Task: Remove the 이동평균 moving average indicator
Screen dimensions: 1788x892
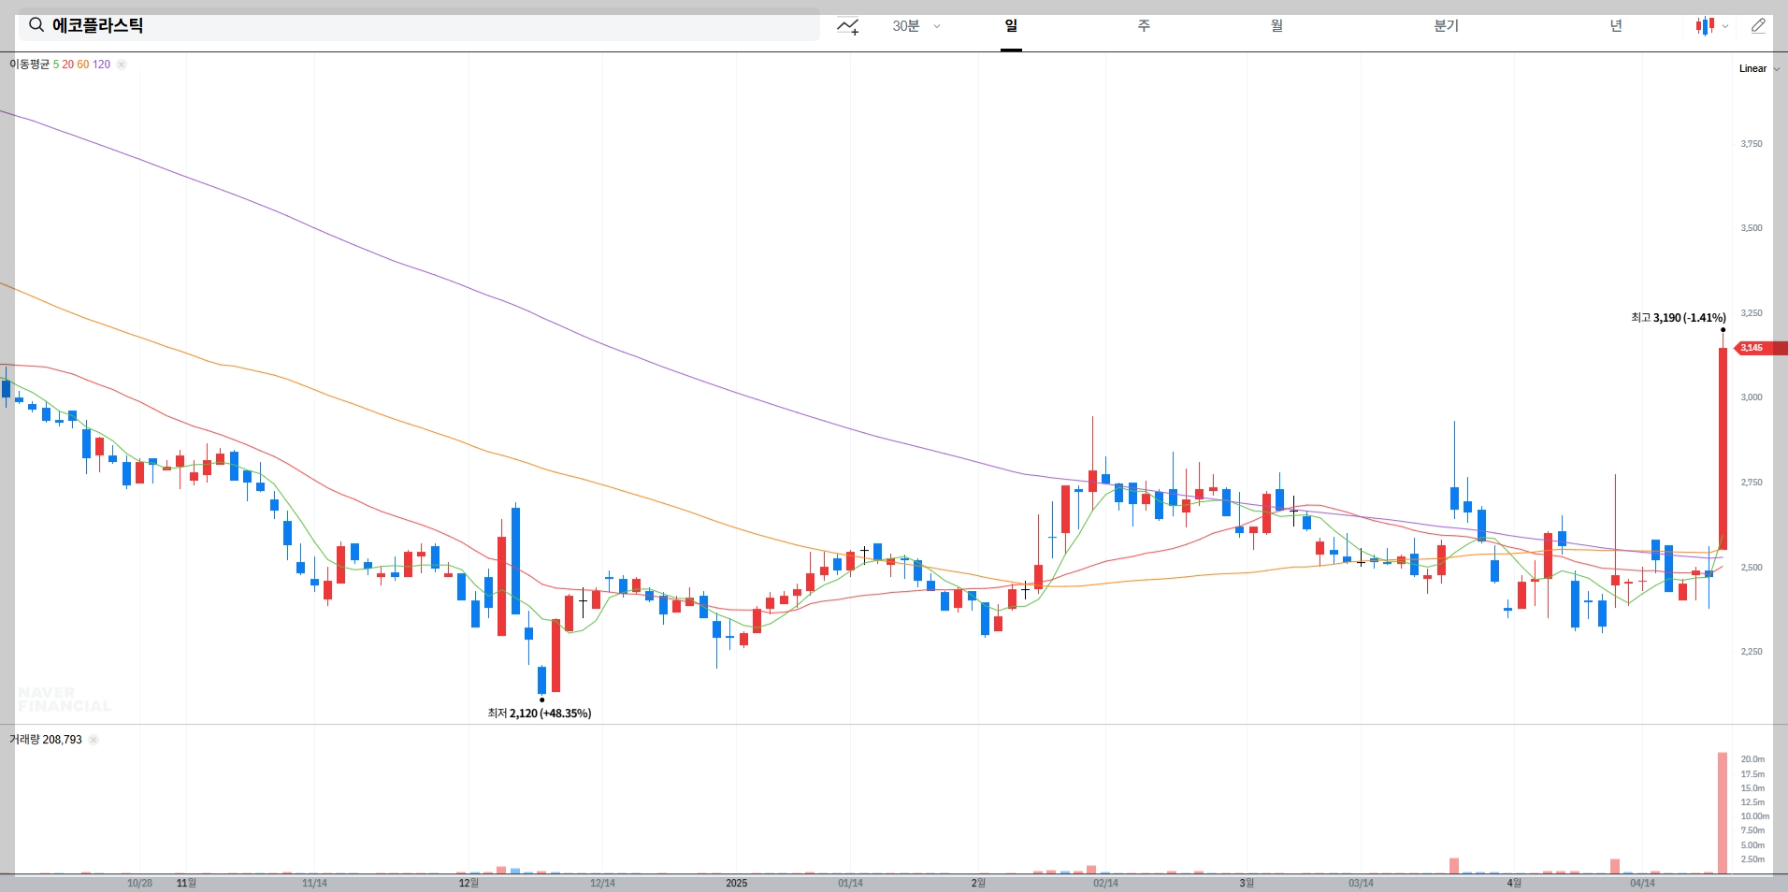Action: (122, 64)
